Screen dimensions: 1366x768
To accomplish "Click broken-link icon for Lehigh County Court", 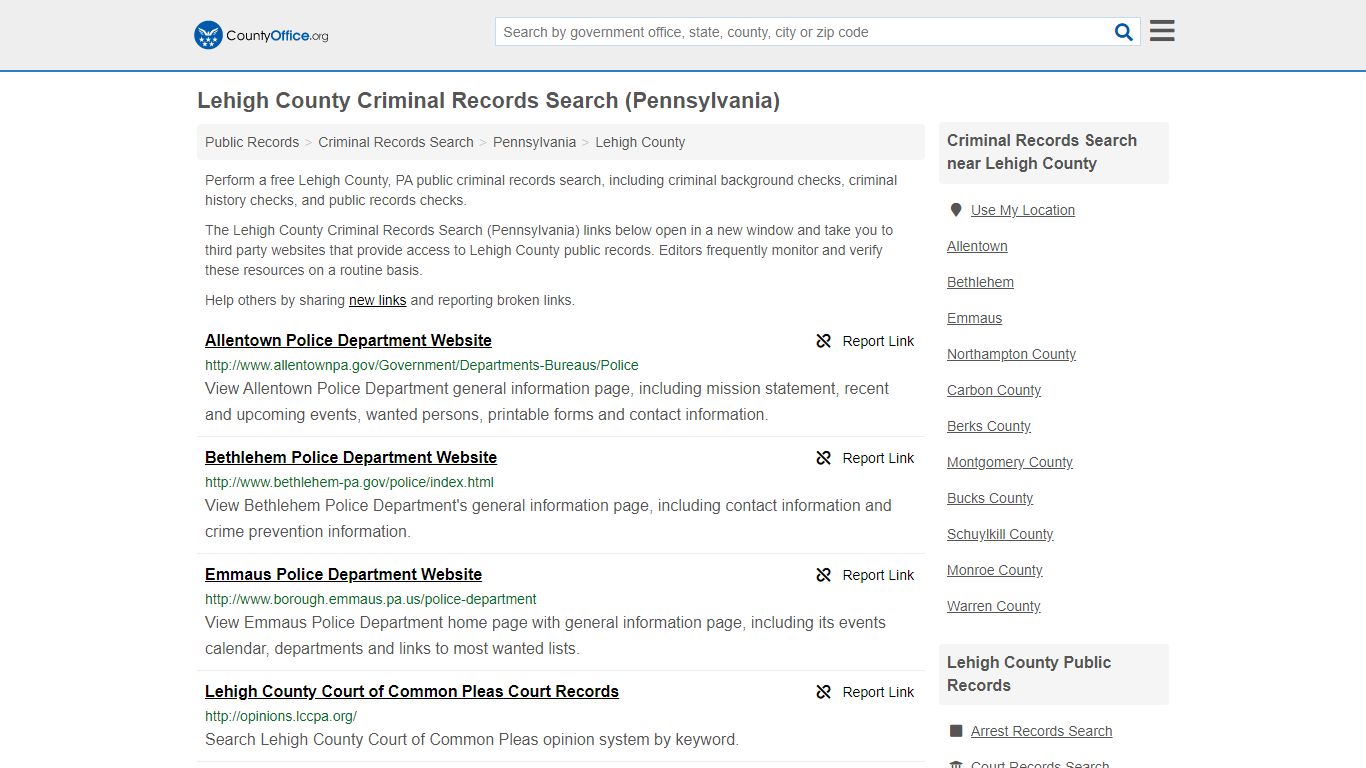I will [824, 692].
